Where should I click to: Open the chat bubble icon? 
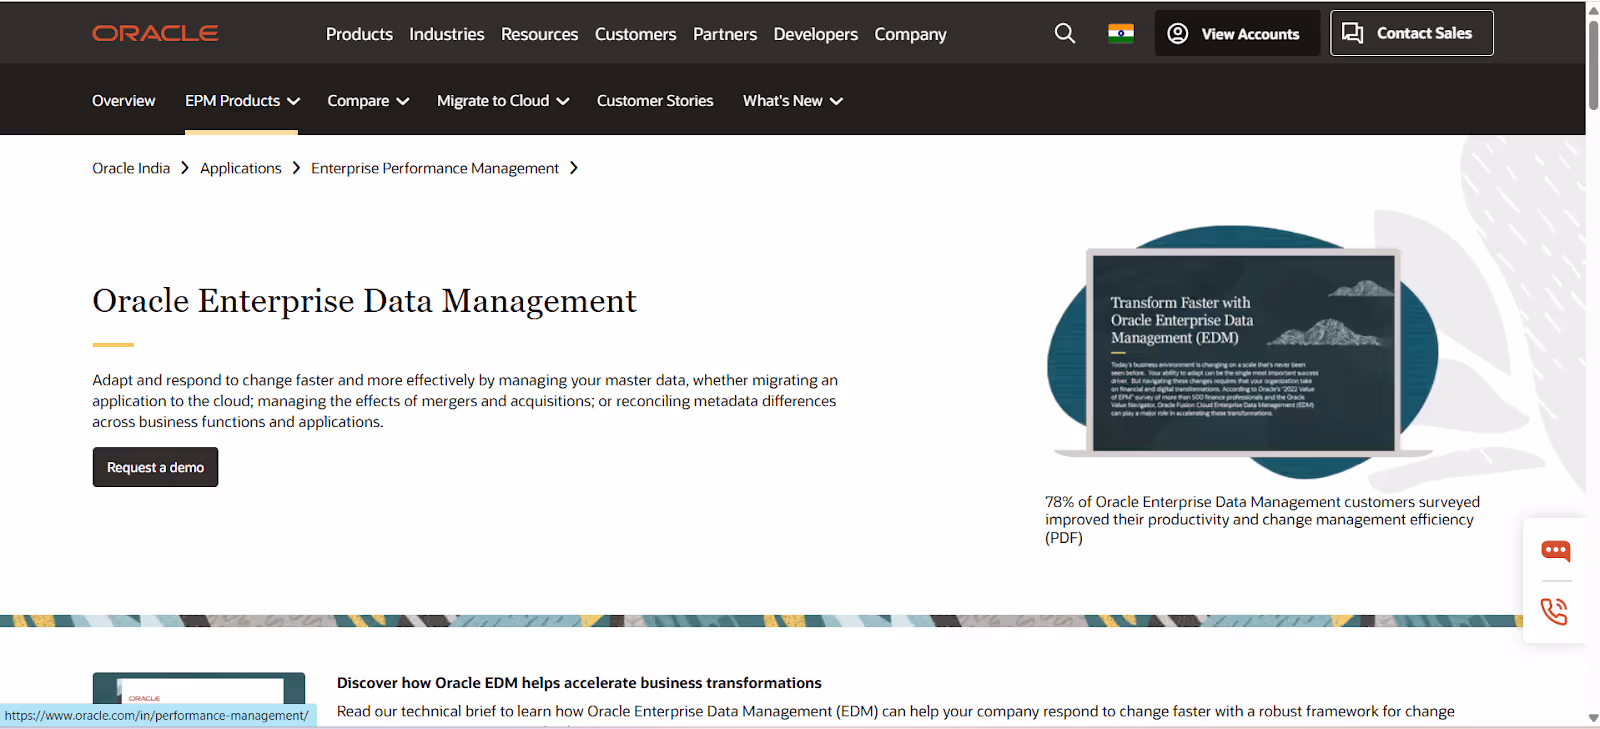click(1555, 551)
